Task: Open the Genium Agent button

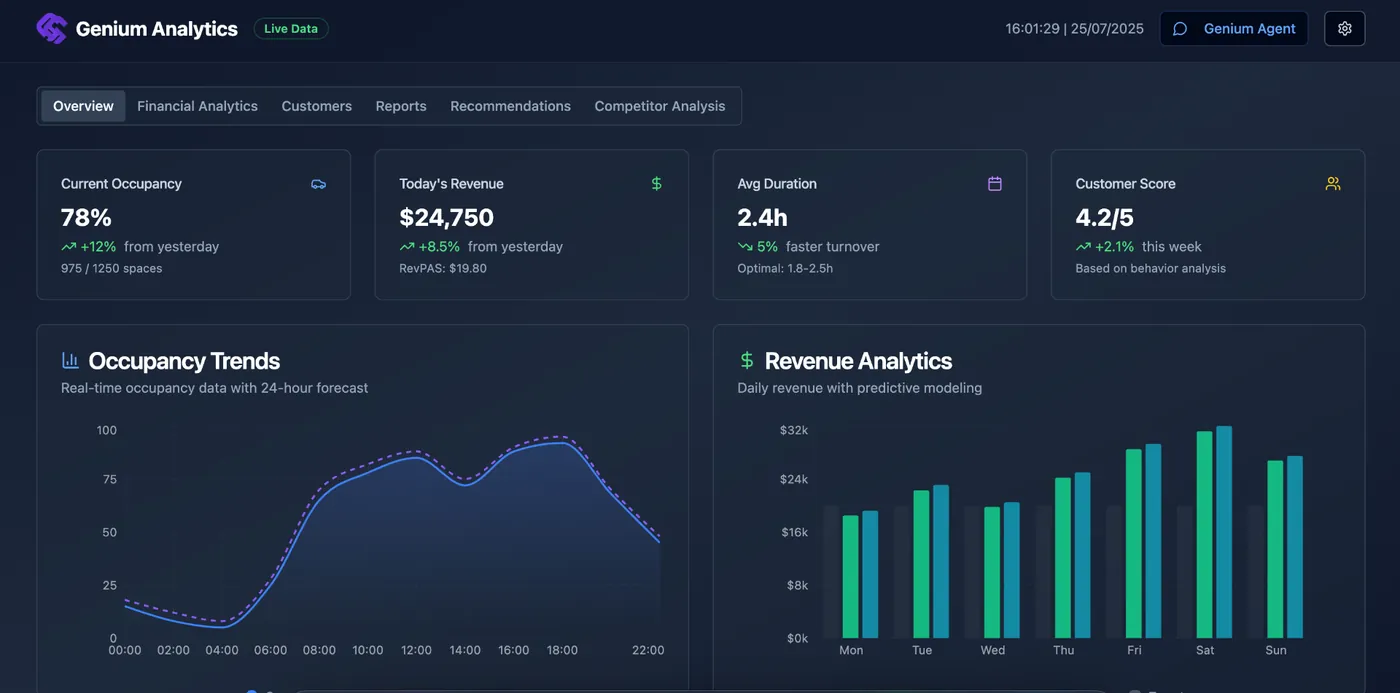Action: click(1234, 29)
